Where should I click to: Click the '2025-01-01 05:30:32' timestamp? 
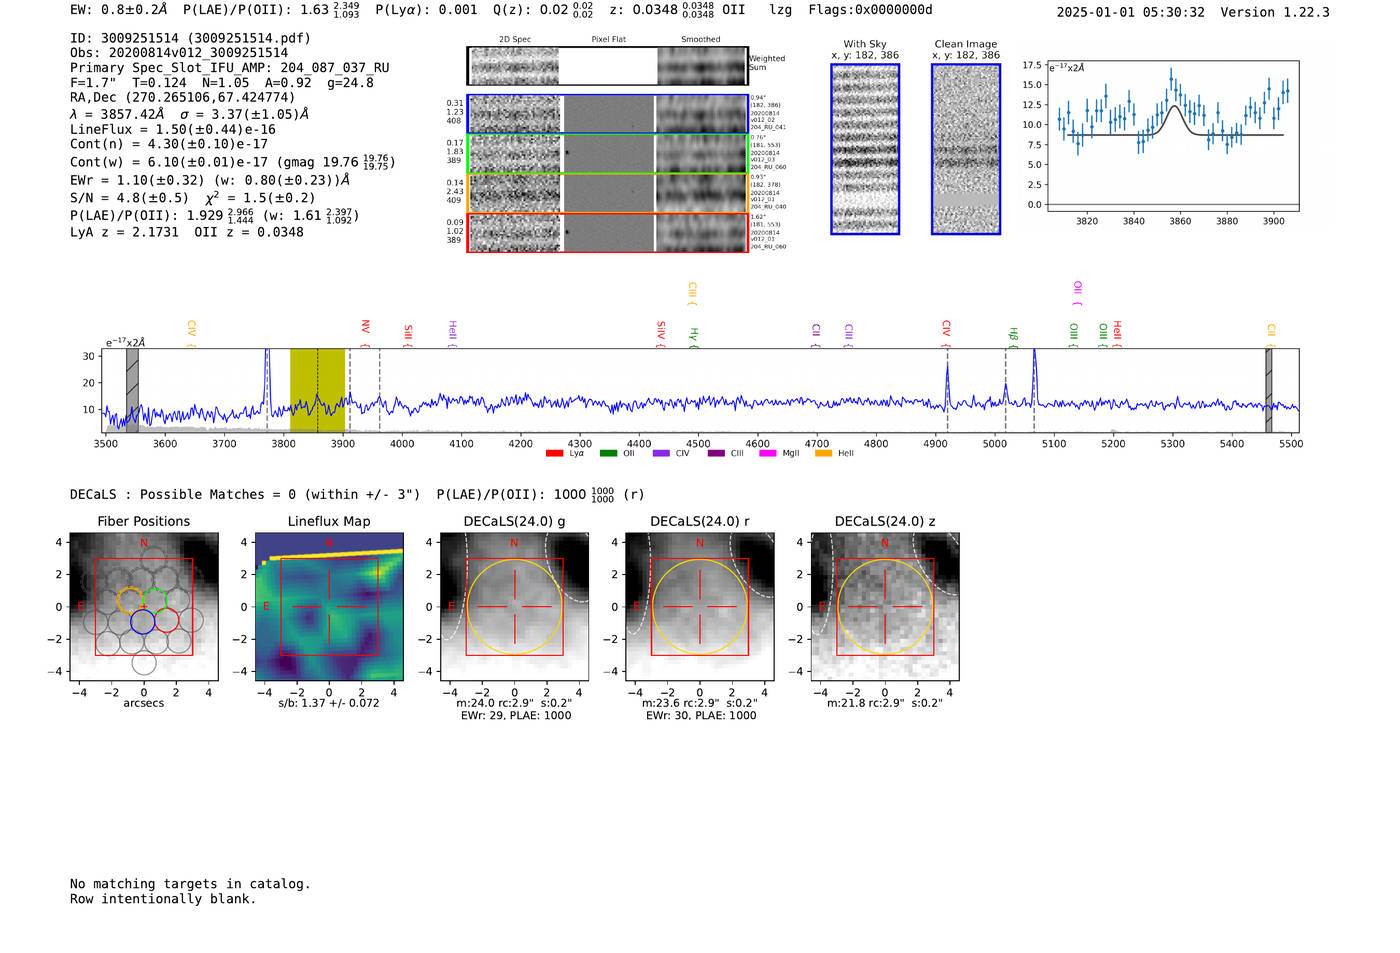tap(1130, 12)
